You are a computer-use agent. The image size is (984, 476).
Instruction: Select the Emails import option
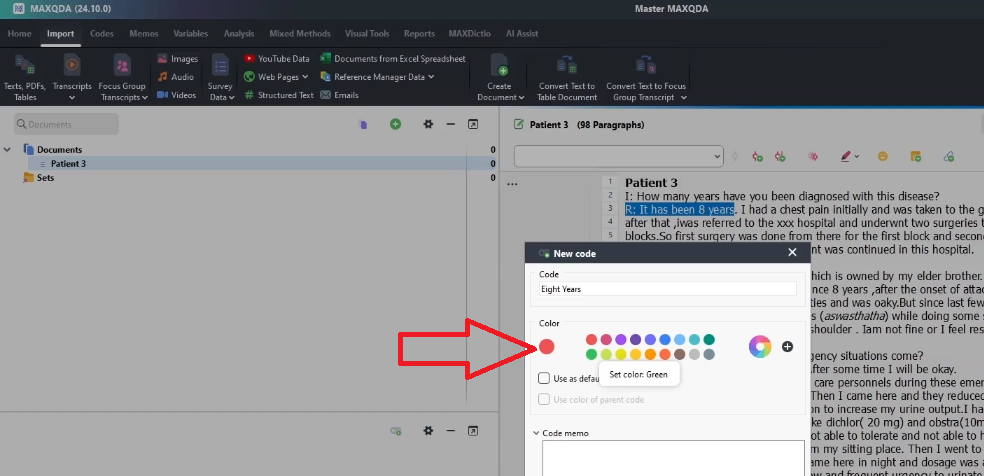coord(338,95)
